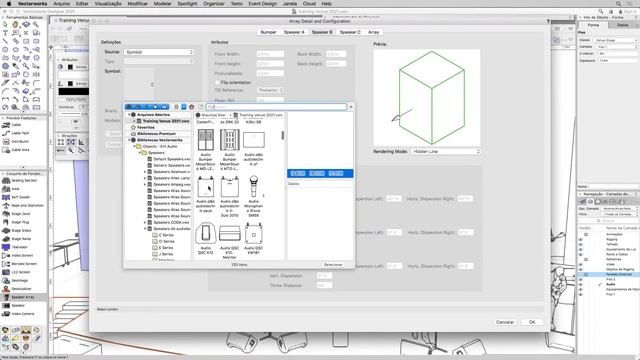Pick the Audio Bumper MeyerSound MG-LE symbol
640x360 pixels.
point(206,149)
